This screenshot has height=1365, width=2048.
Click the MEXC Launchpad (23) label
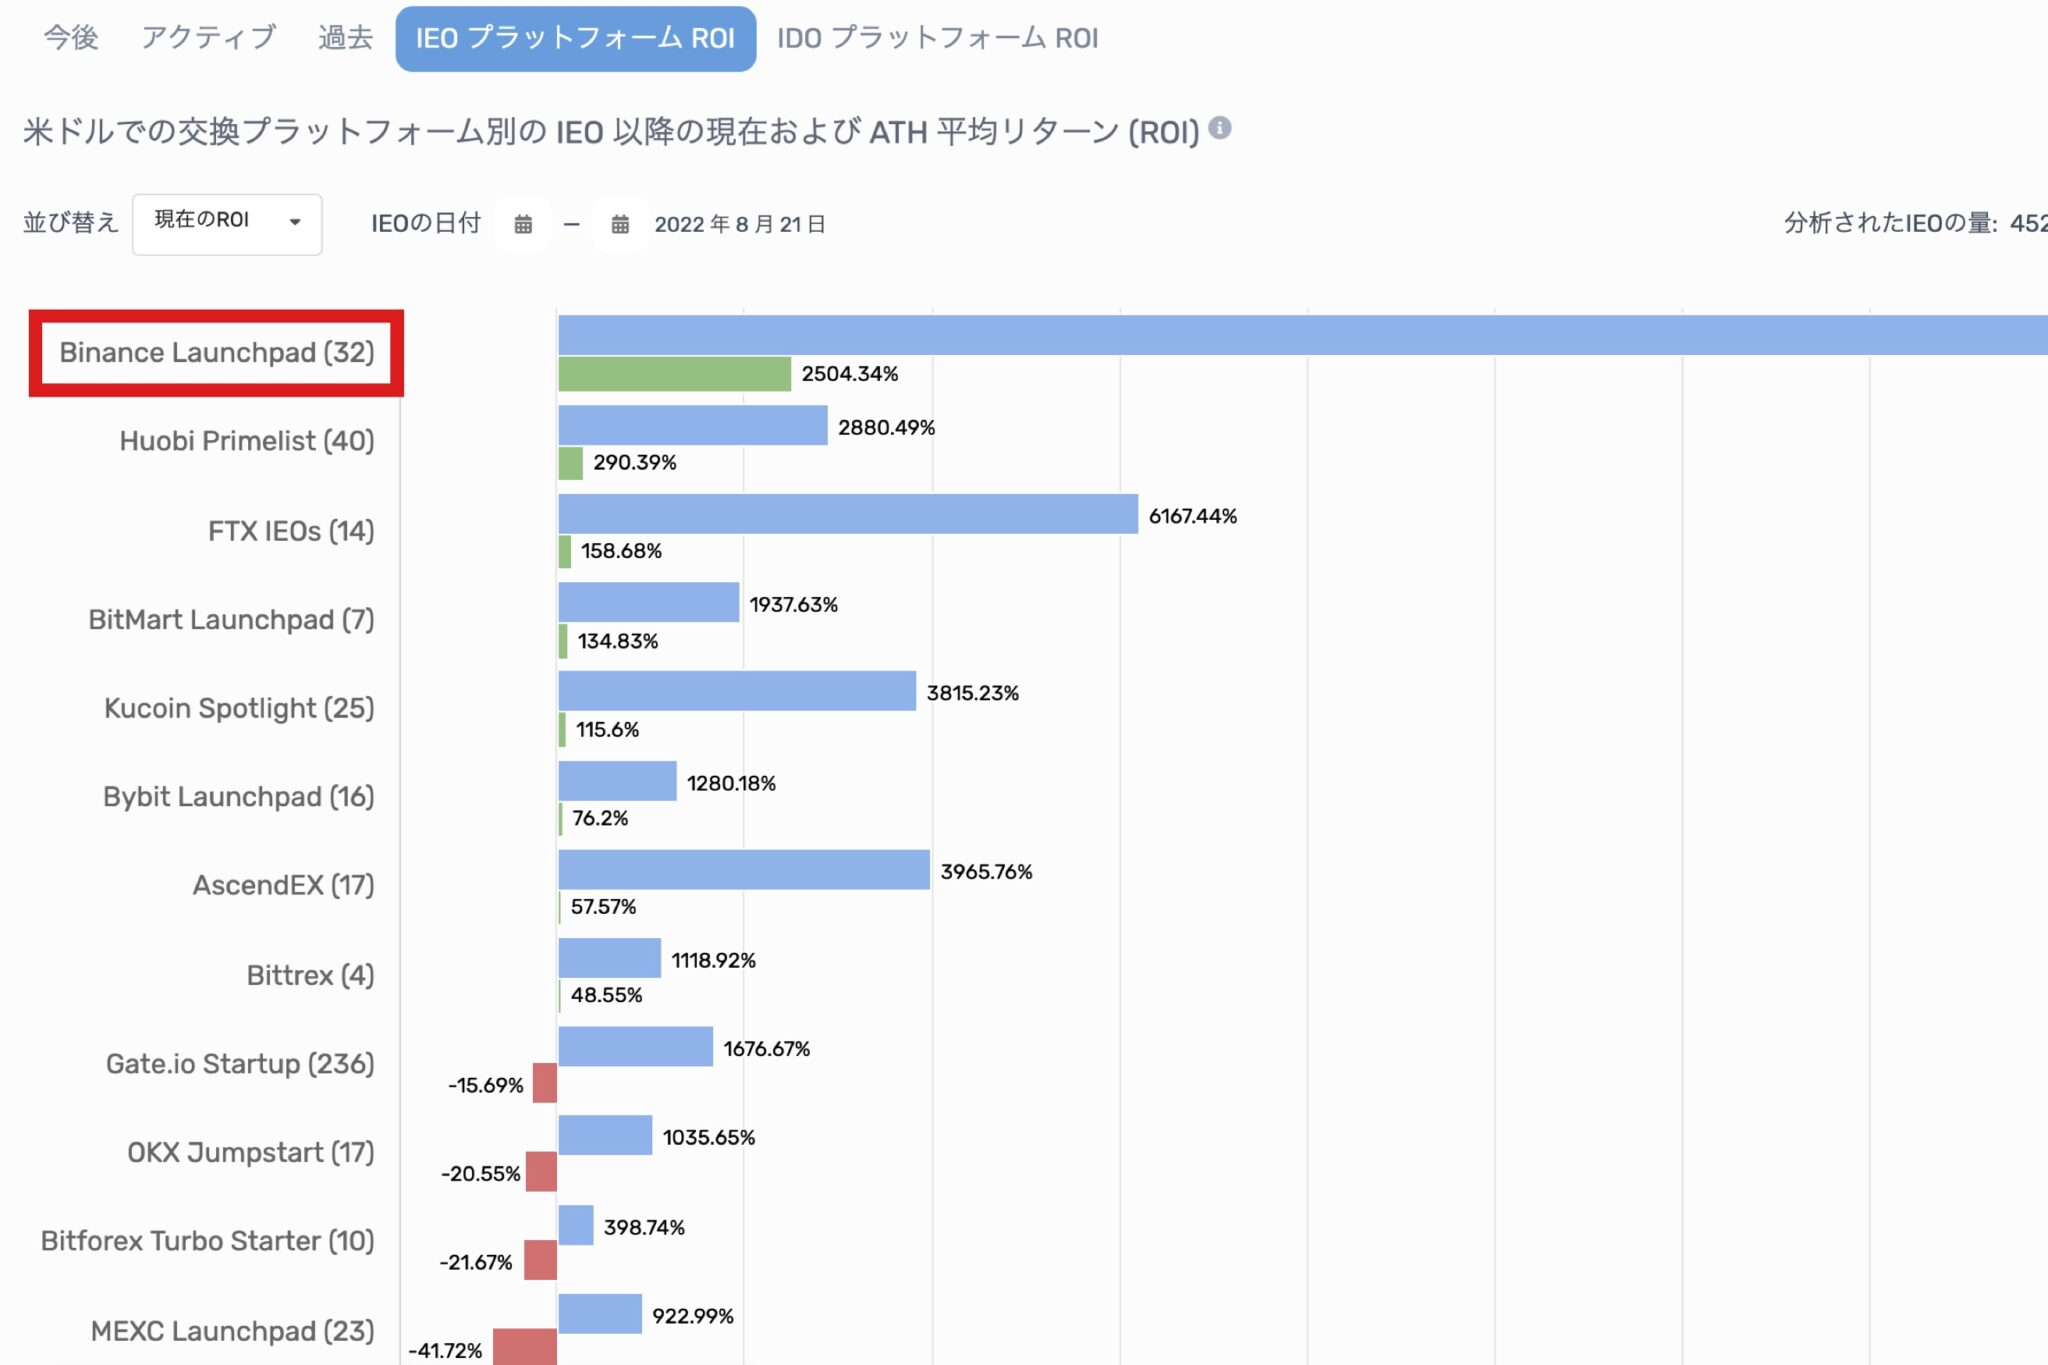coord(233,1331)
